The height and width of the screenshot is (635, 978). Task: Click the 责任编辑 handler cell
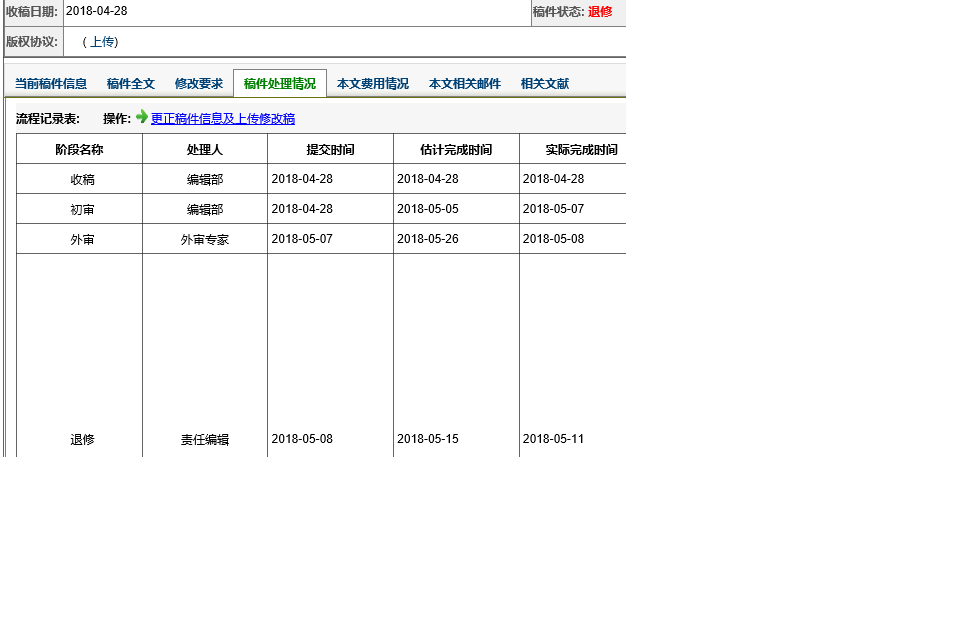[205, 440]
